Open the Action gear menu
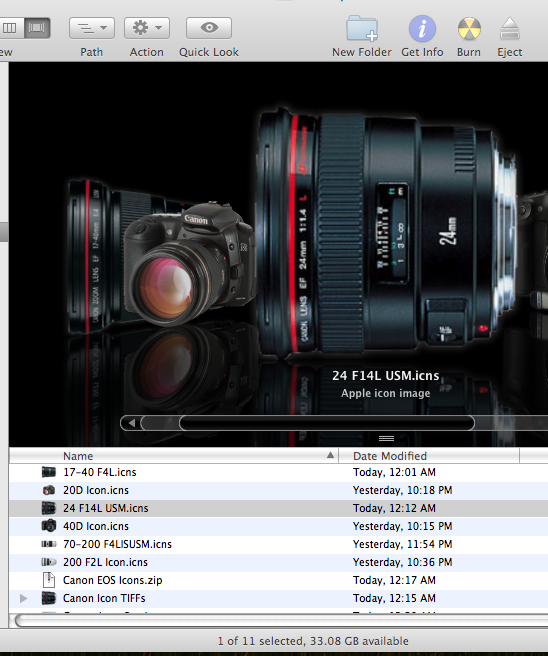The image size is (548, 656). (147, 28)
